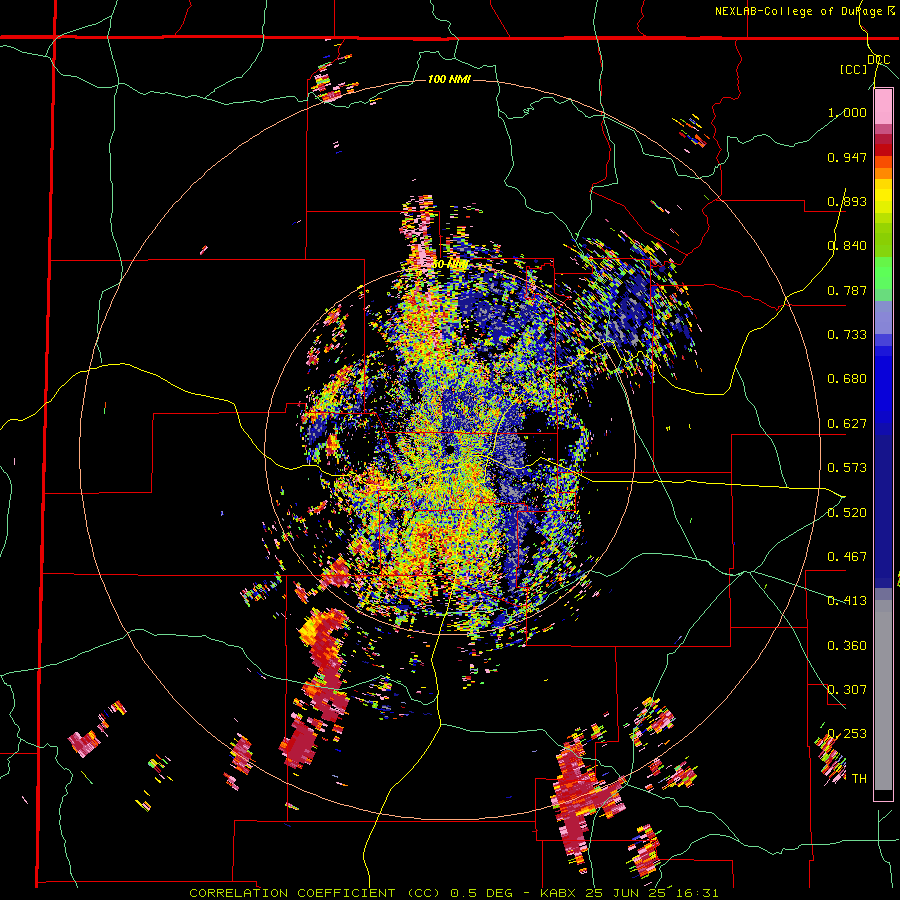
Task: Click the 0.840 legend value
Action: click(x=847, y=246)
